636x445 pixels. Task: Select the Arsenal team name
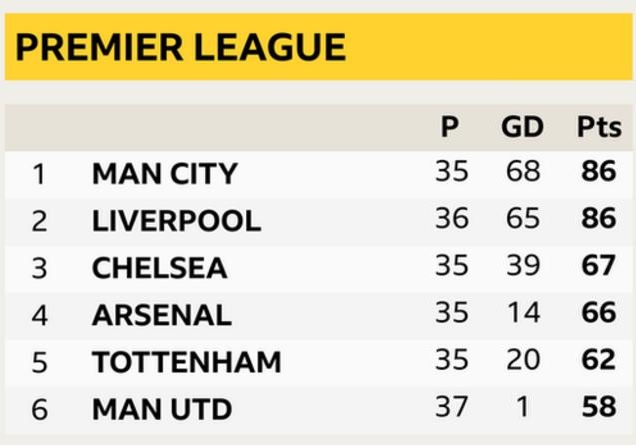coord(161,315)
